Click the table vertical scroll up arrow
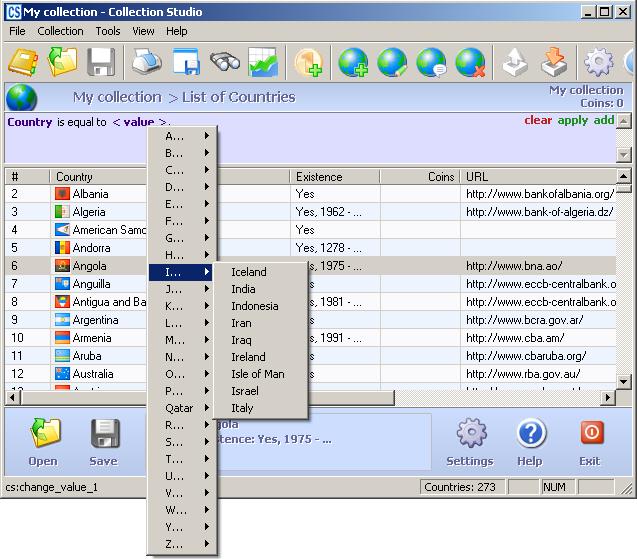The image size is (637, 559). (624, 176)
